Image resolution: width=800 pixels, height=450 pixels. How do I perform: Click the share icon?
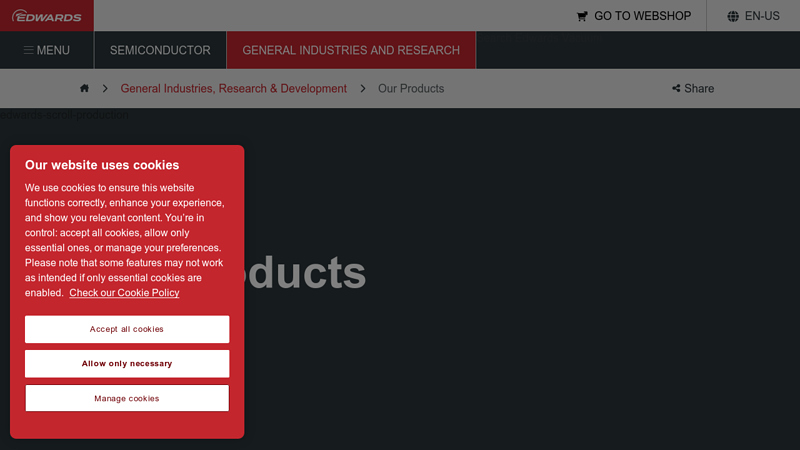click(676, 88)
